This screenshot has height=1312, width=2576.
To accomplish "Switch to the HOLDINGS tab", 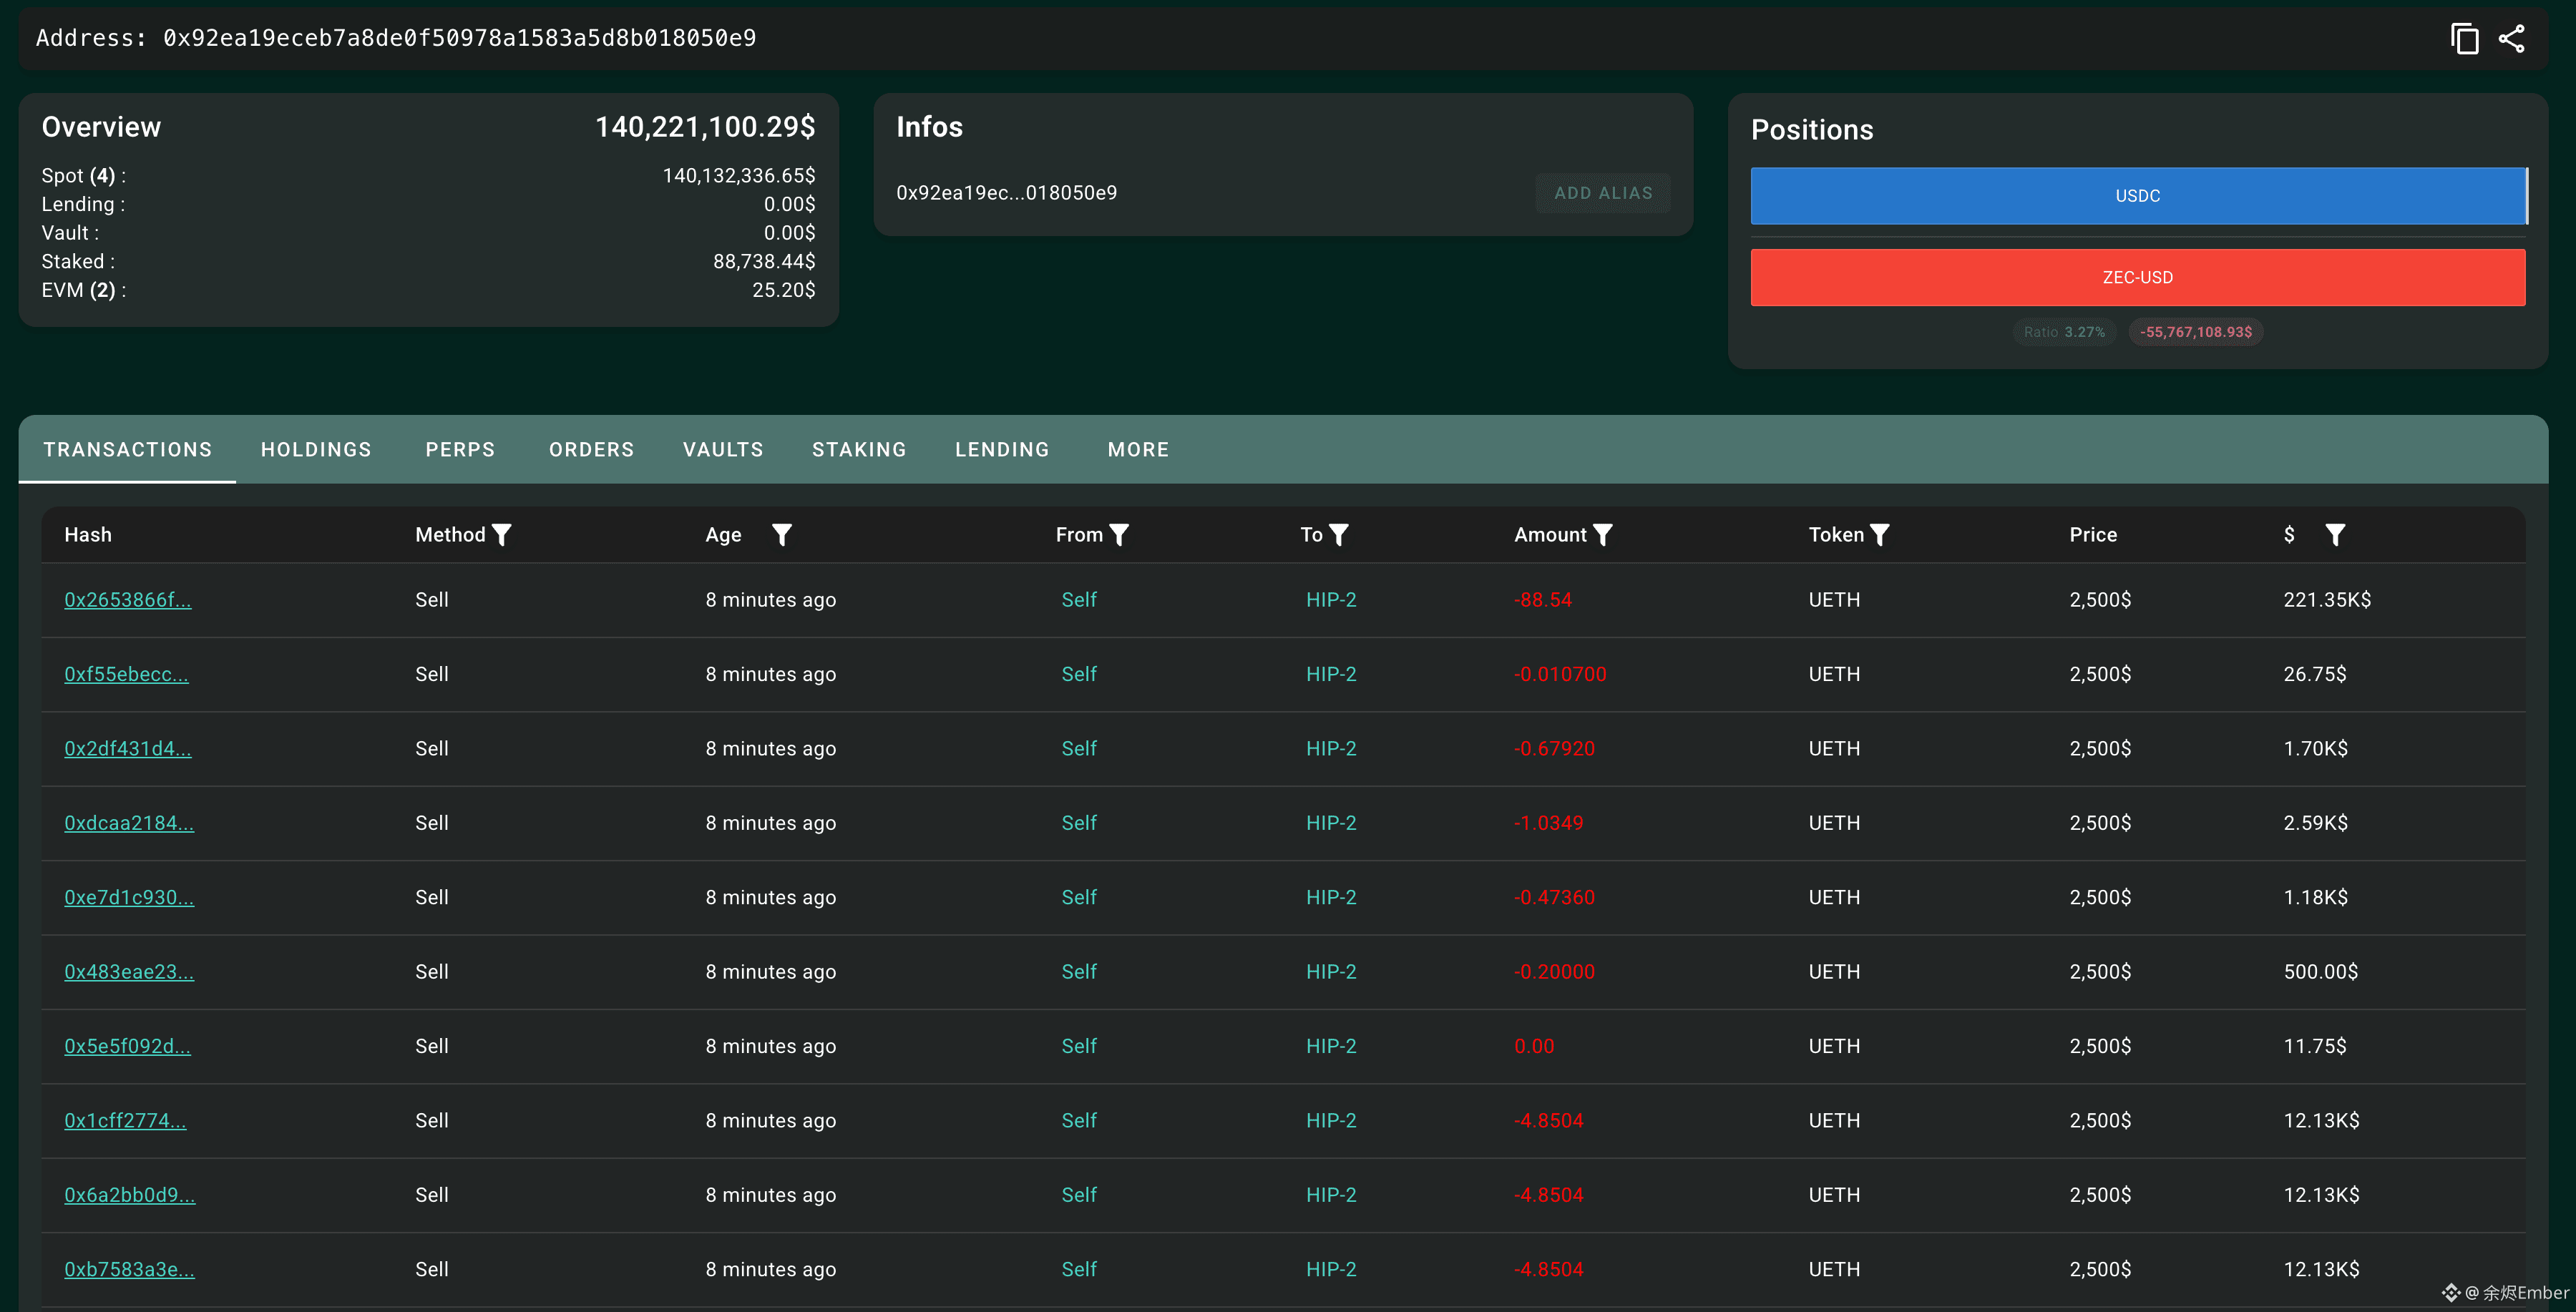I will [316, 450].
